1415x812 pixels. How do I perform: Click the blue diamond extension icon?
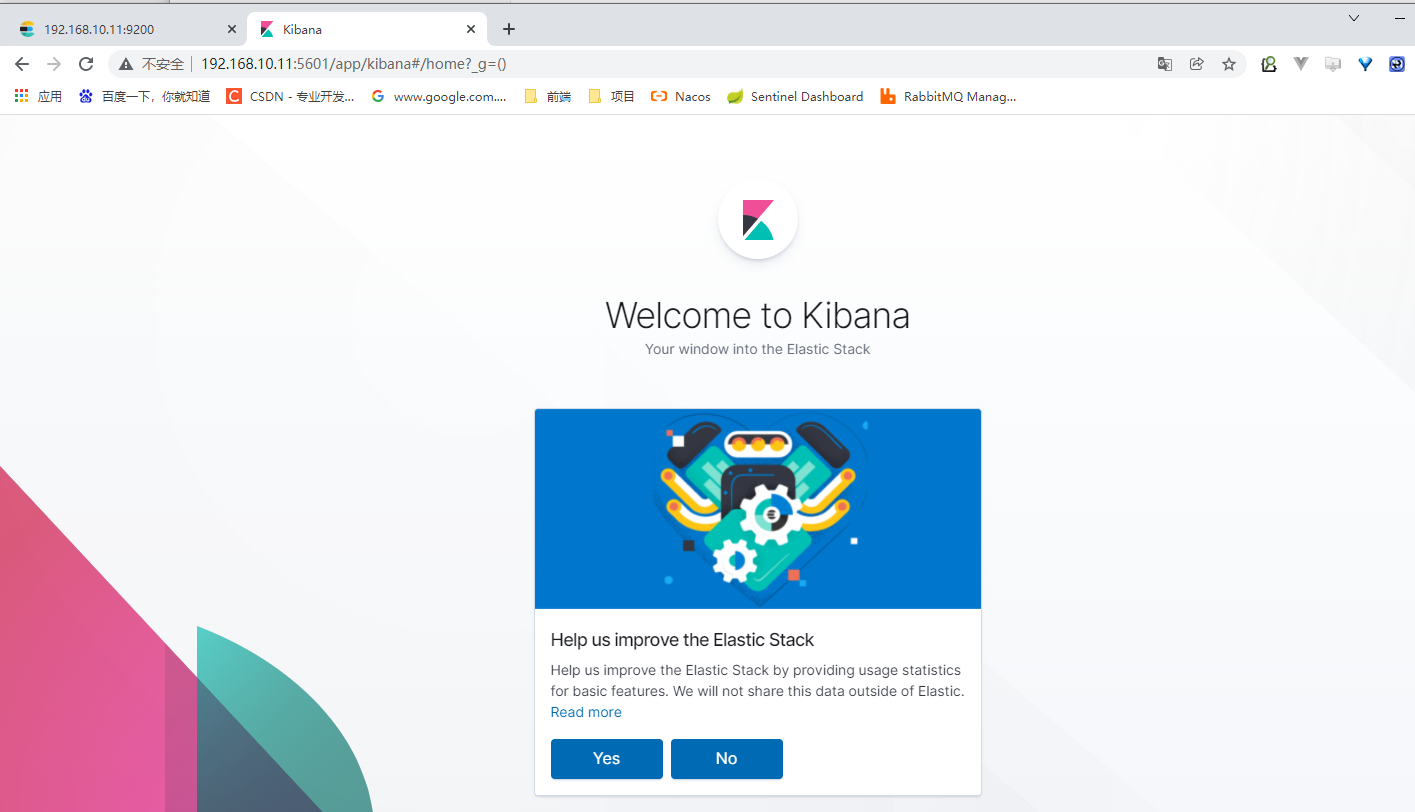coord(1365,64)
